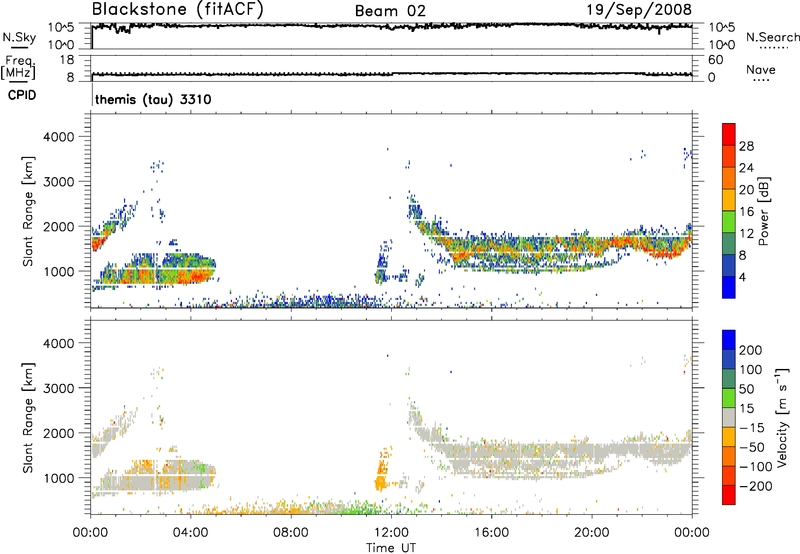Click the "Slant Range [km]" label of velocity panel

pos(28,418)
